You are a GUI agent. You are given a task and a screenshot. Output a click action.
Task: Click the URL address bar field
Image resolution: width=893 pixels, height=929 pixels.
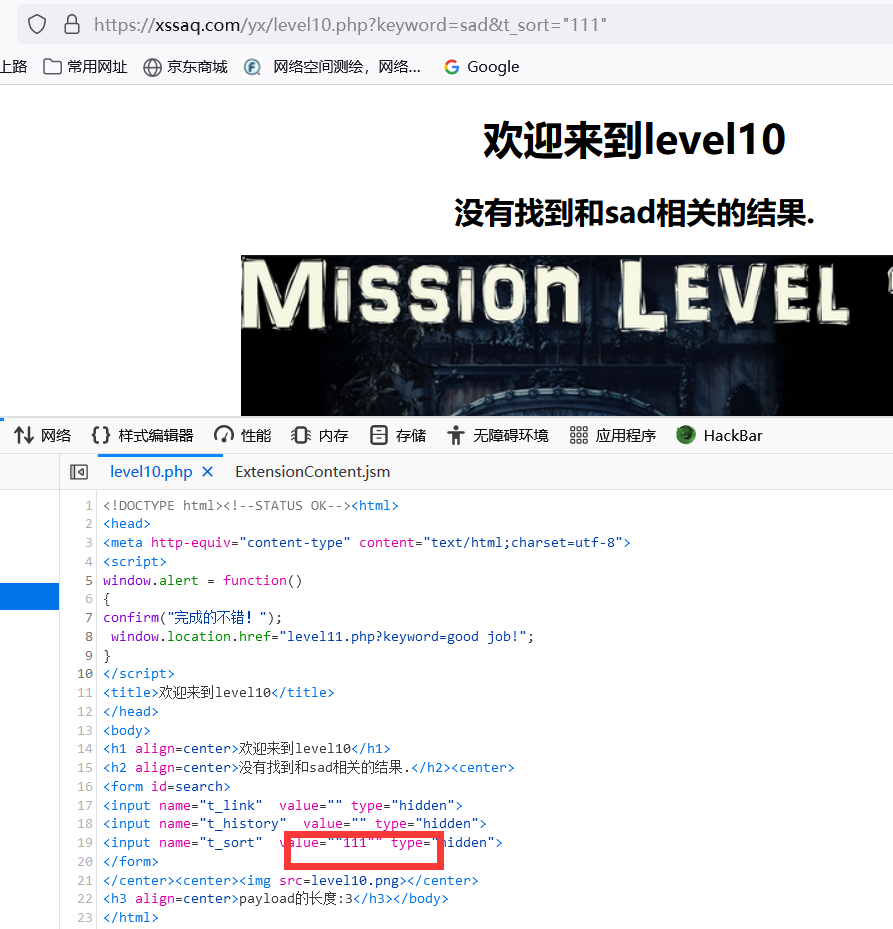click(454, 24)
